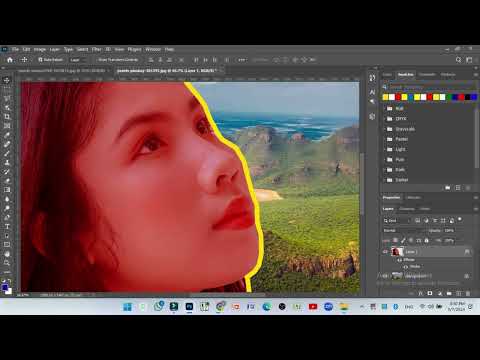
Task: Pick the black recent swatch
Action: coord(468,97)
